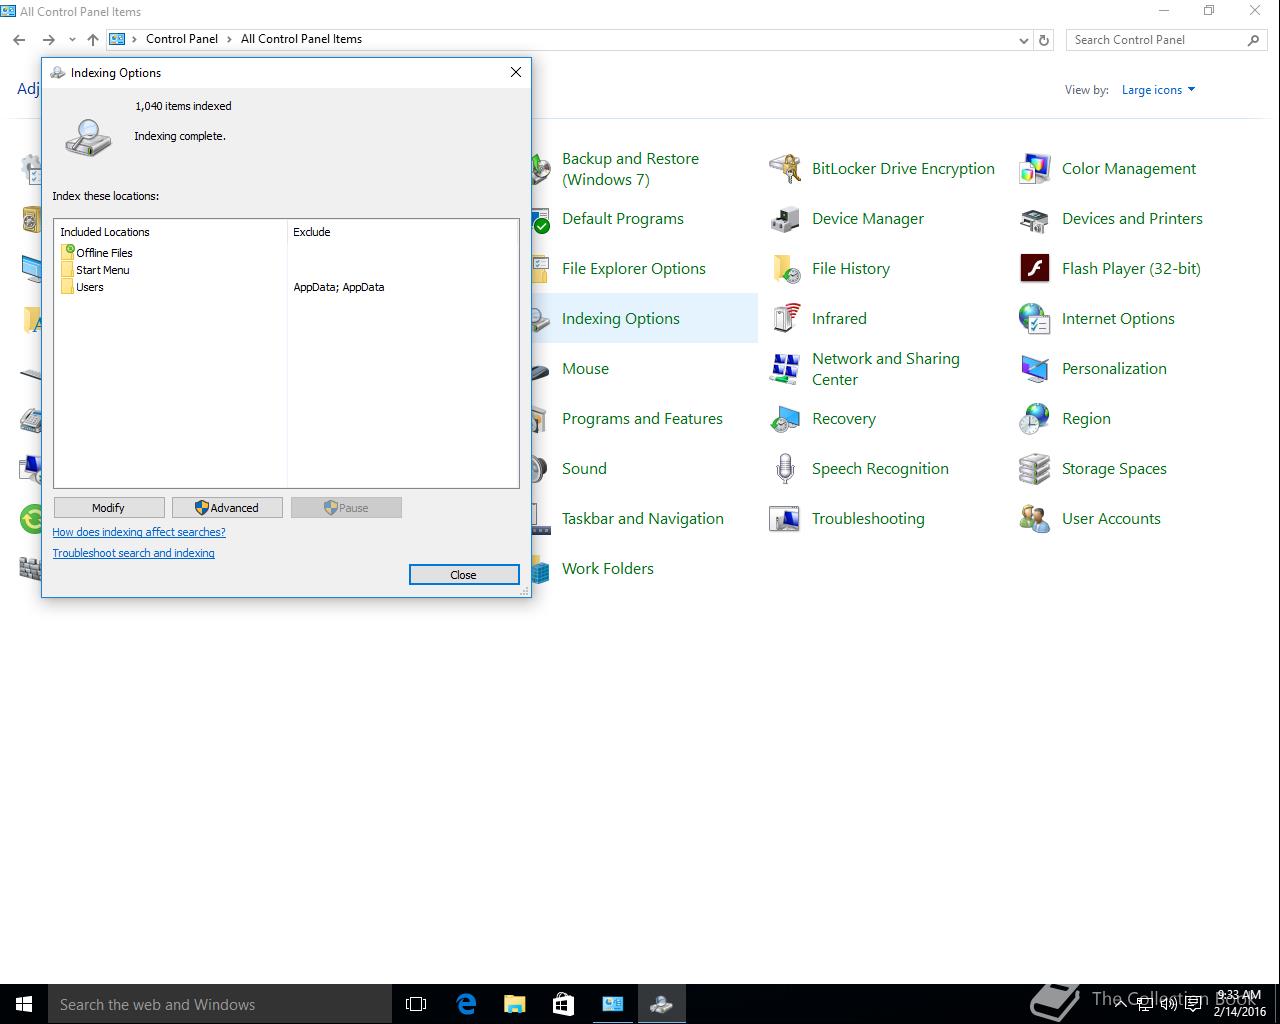Open the Region globe icon
The image size is (1280, 1024).
[1035, 419]
